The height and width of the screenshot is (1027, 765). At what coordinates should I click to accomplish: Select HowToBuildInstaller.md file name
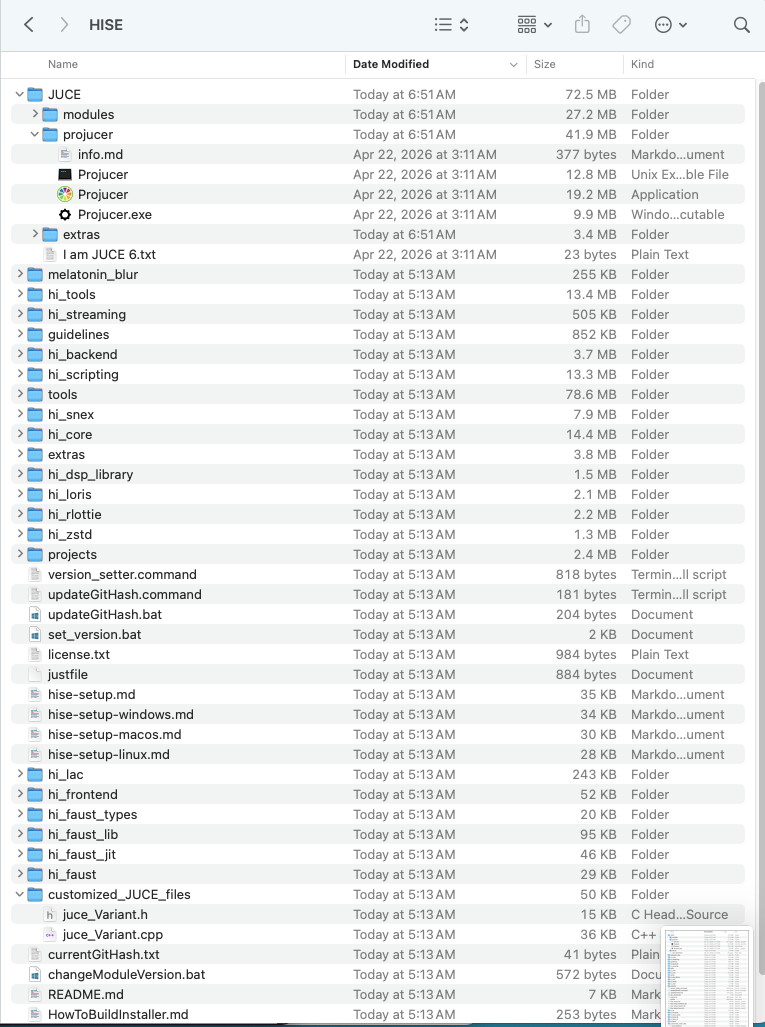[118, 1015]
